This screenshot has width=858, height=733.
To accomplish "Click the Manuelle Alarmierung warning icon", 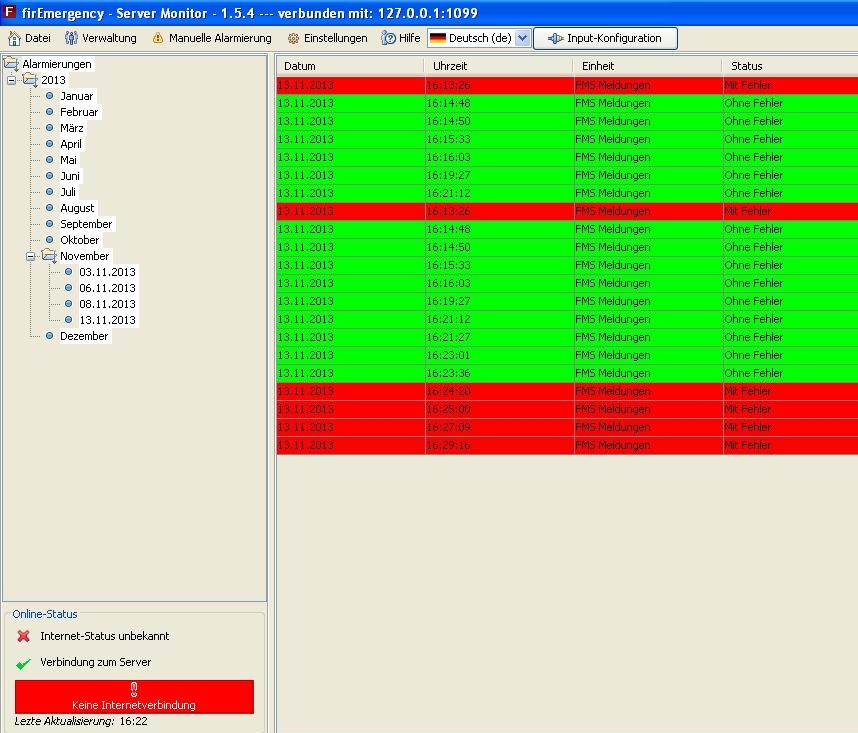I will click(x=158, y=38).
